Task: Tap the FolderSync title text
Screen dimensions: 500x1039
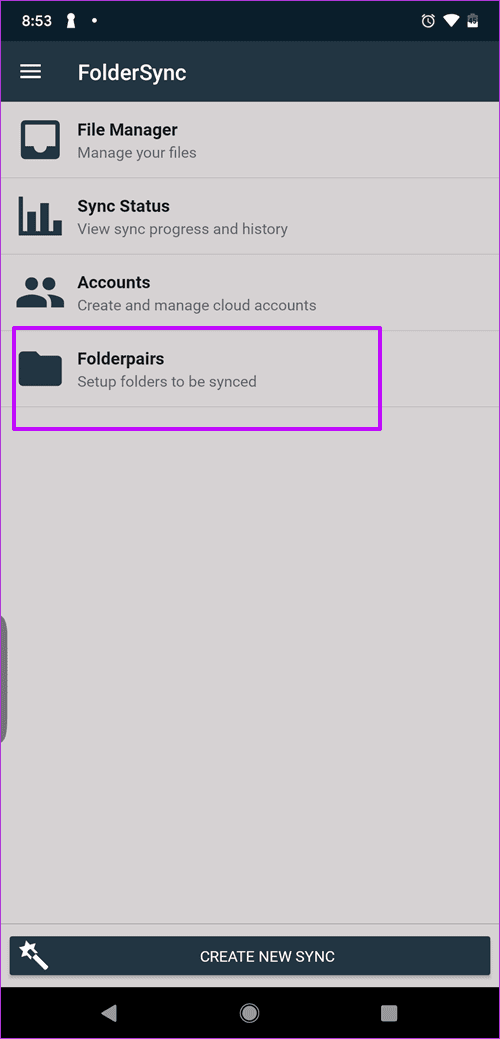Action: [132, 72]
